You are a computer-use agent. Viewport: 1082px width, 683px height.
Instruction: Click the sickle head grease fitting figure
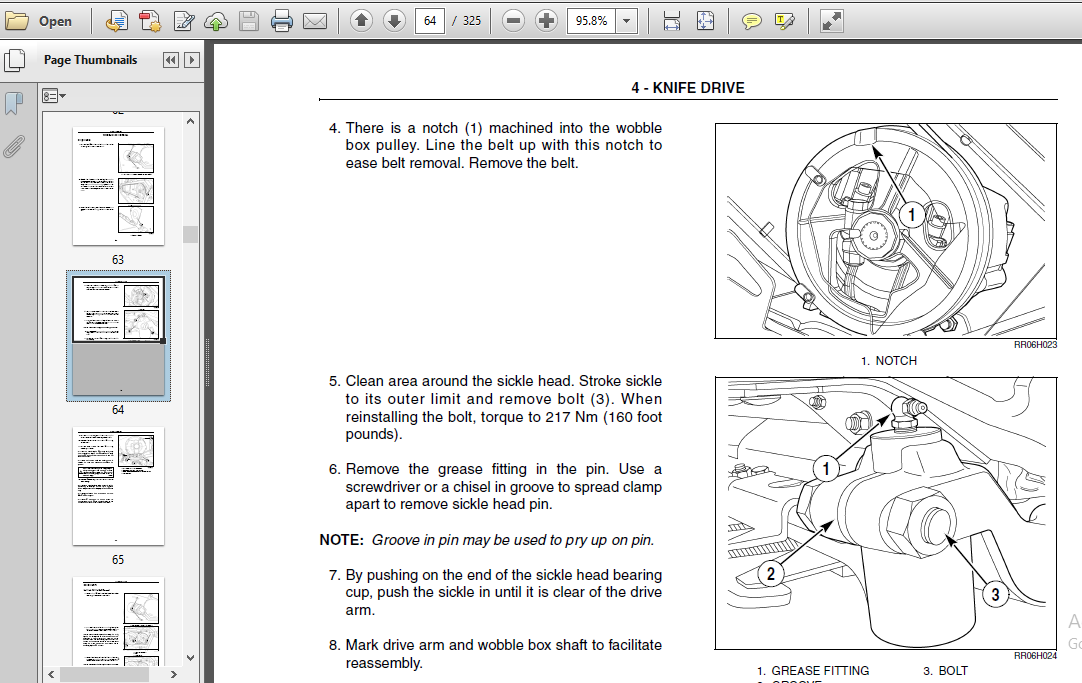(x=886, y=513)
